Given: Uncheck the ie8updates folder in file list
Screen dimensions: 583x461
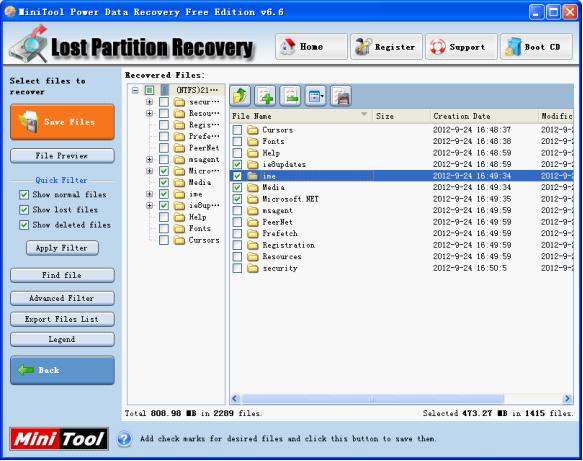Looking at the screenshot, I should [237, 164].
